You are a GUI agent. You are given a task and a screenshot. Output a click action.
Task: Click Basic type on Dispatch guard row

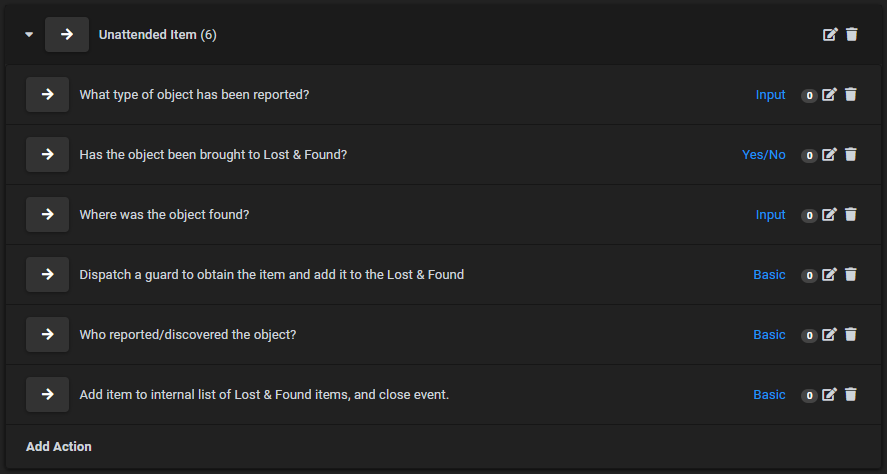tap(769, 275)
